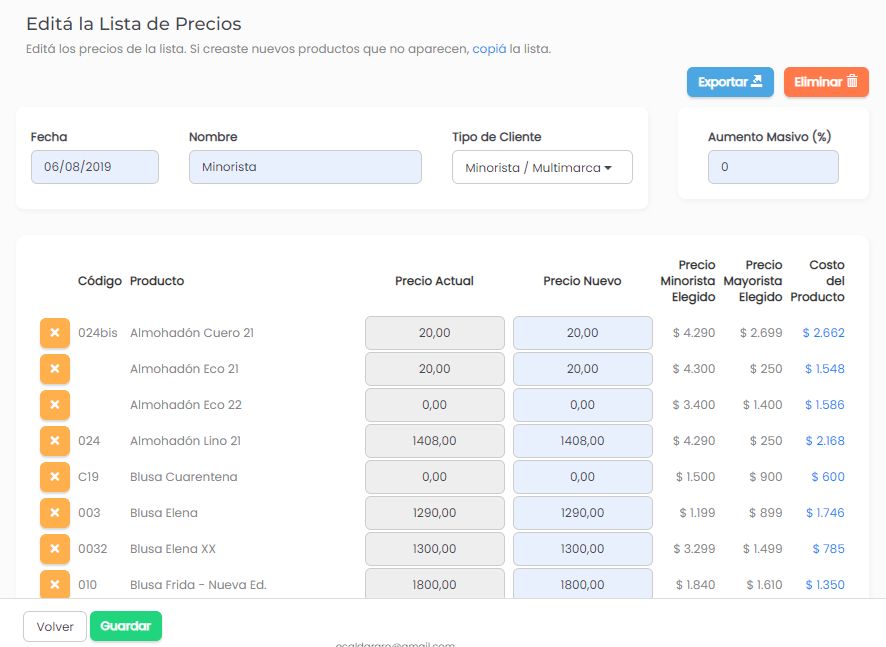Click the Precio Actual column header

pos(434,281)
